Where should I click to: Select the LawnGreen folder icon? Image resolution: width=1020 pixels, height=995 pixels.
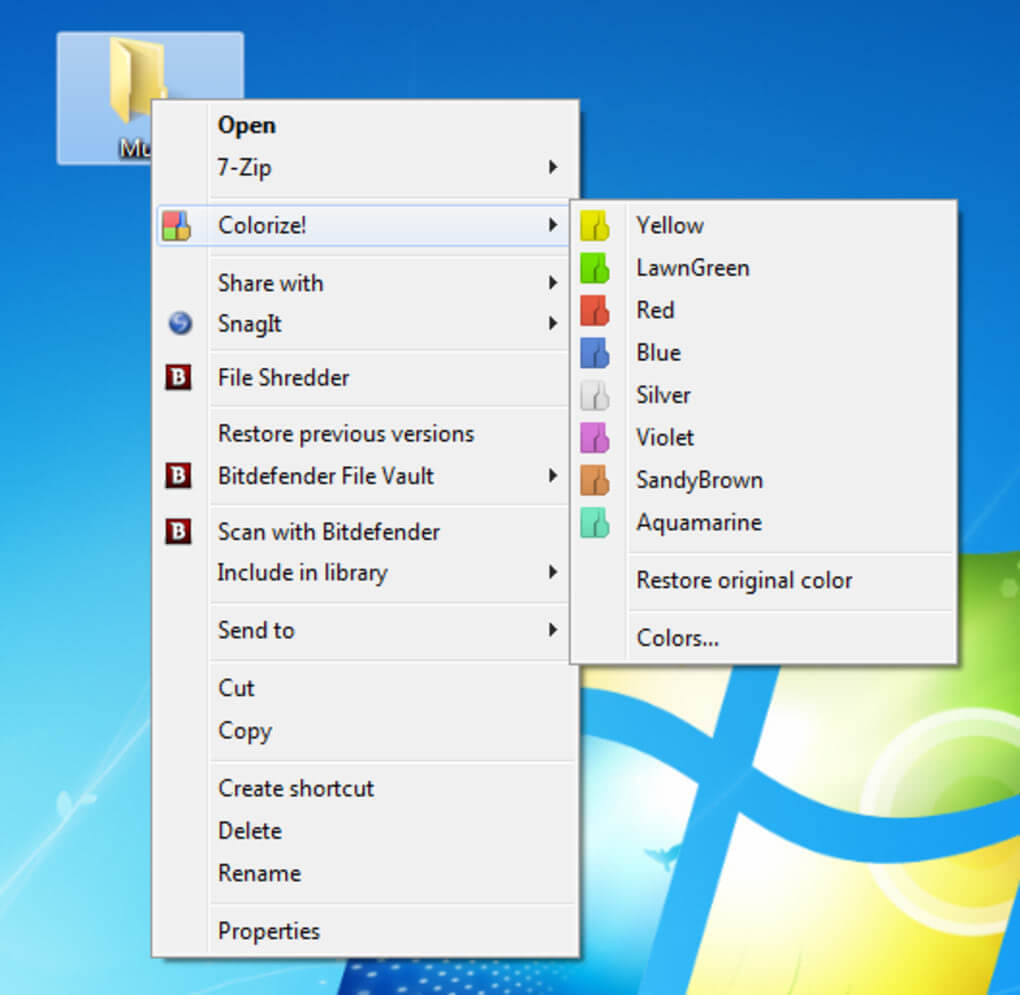pyautogui.click(x=595, y=268)
